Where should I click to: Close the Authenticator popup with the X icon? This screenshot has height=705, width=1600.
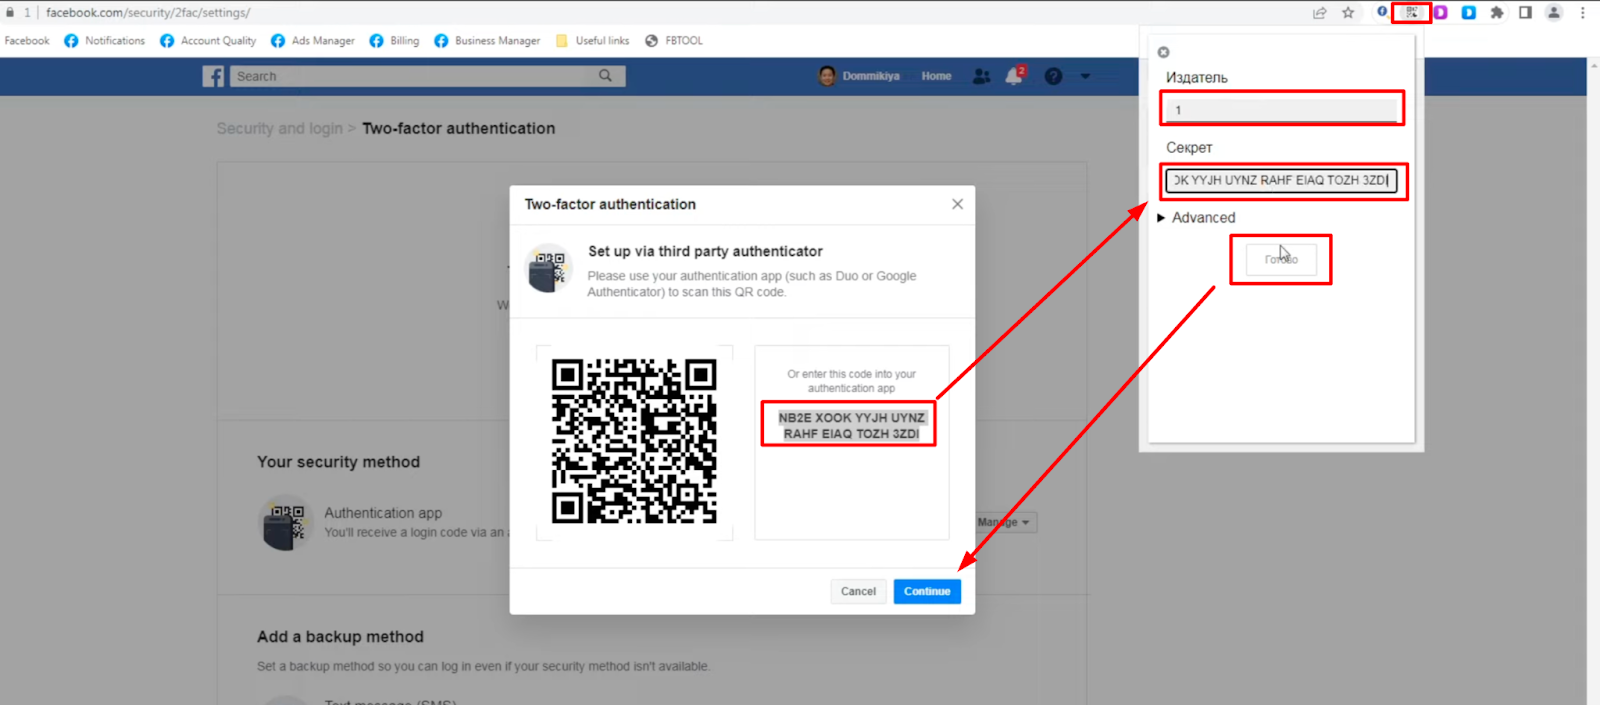pyautogui.click(x=1163, y=52)
